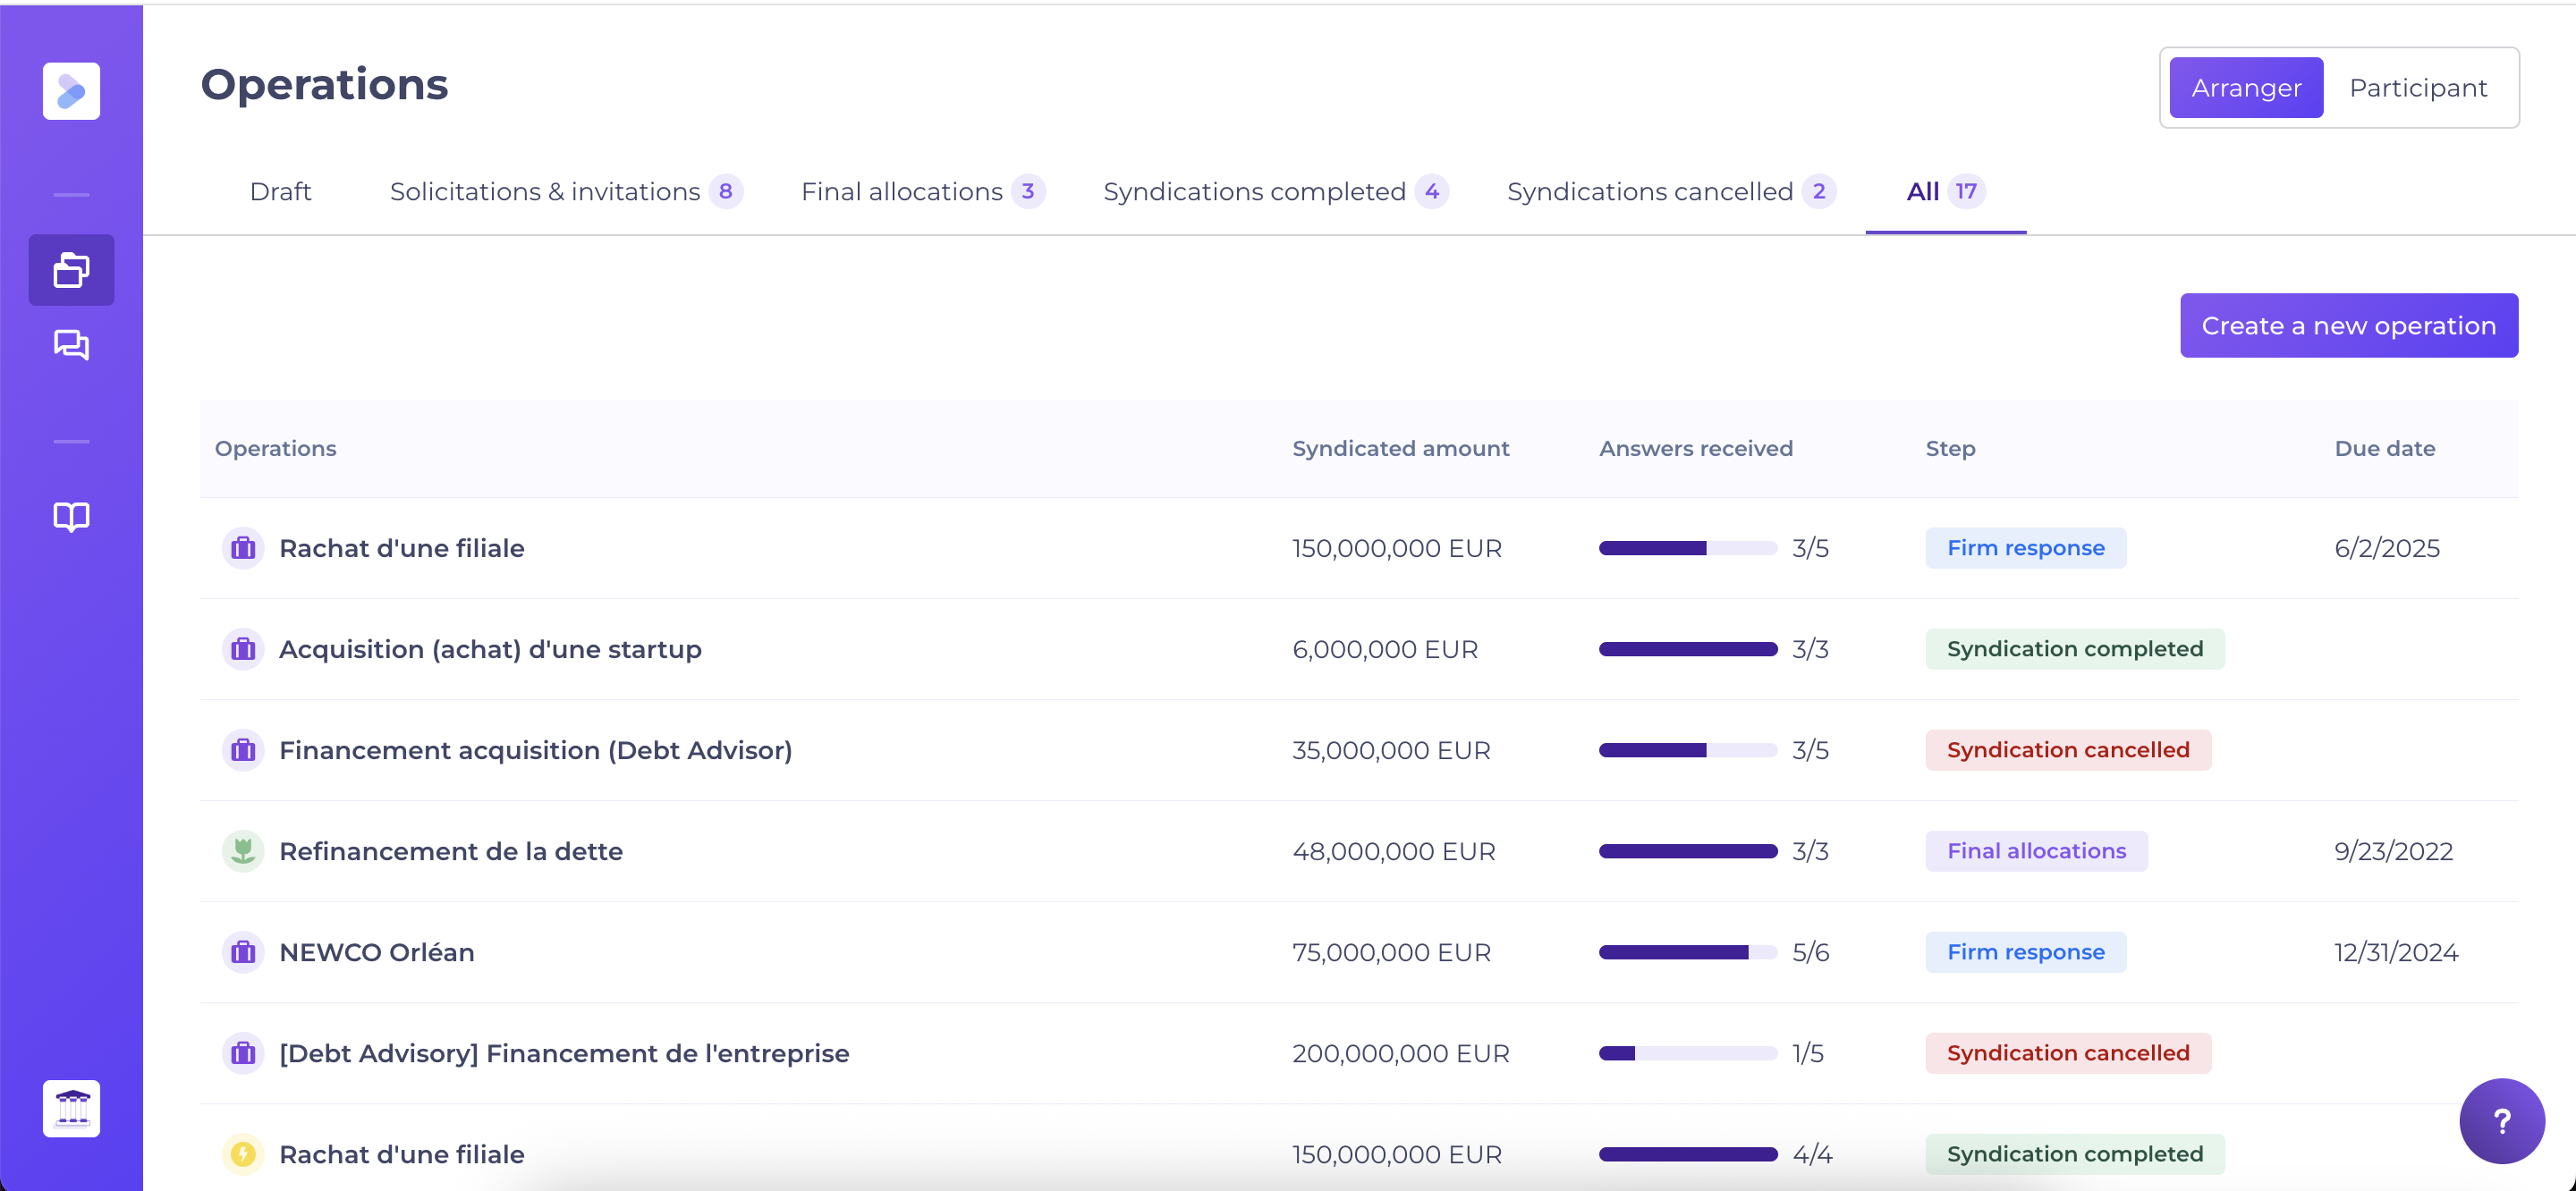Switch to Participant view
Screen dimensions: 2576x1191
click(2417, 88)
